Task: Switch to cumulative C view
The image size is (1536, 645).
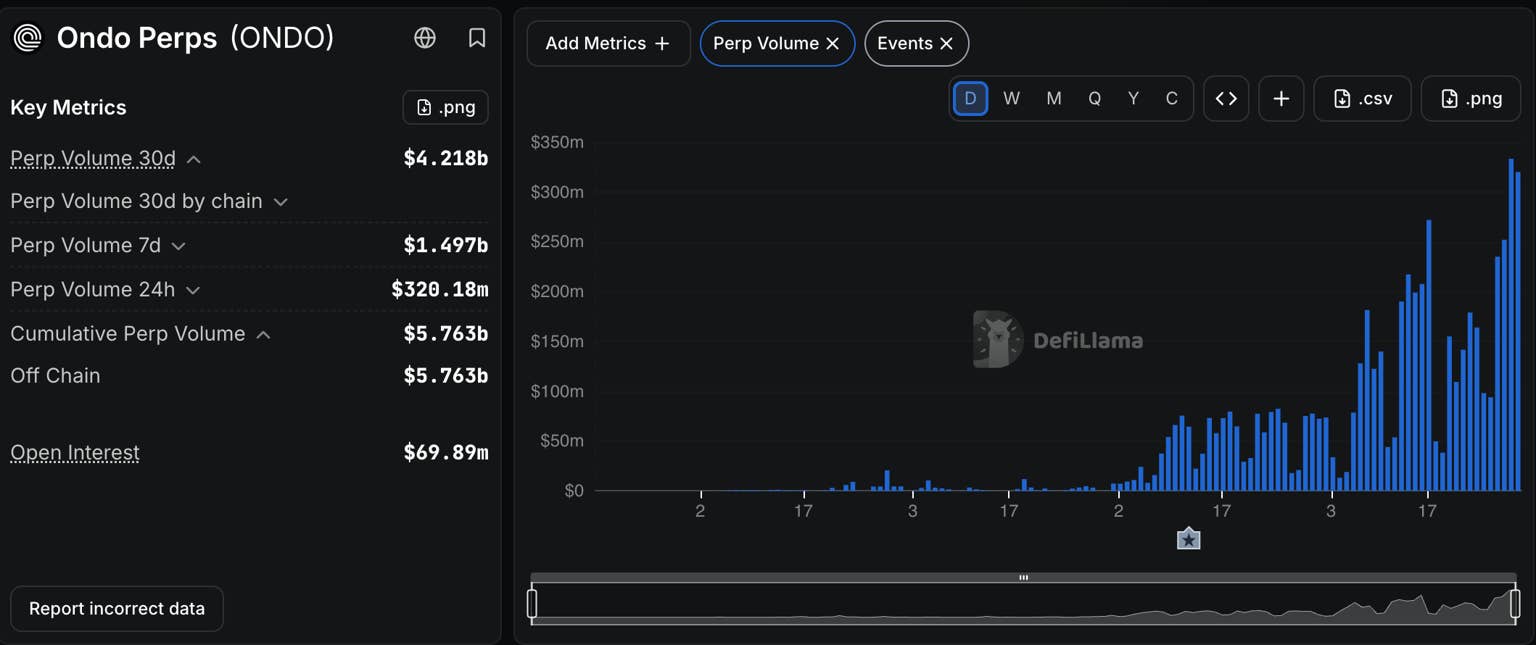Action: 1172,98
